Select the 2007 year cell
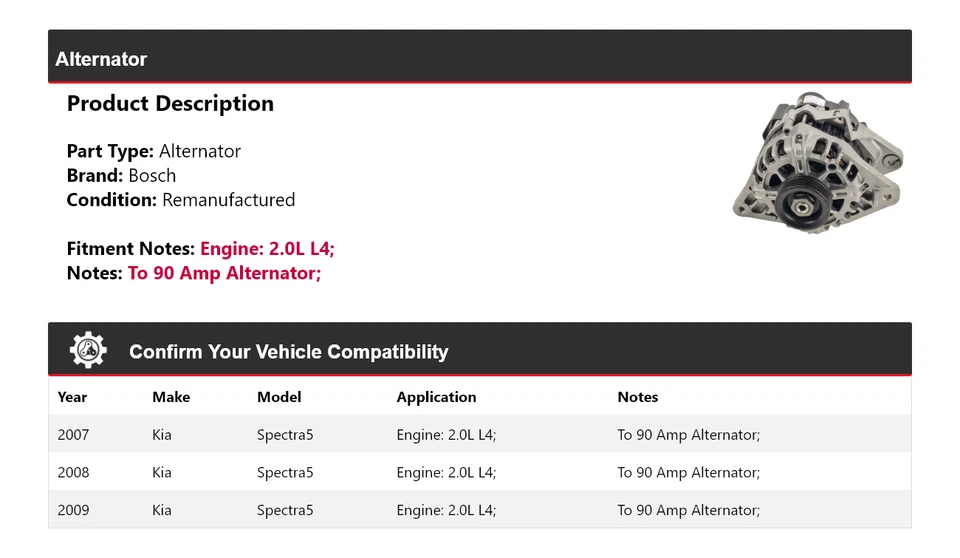The height and width of the screenshot is (558, 960). coord(73,435)
